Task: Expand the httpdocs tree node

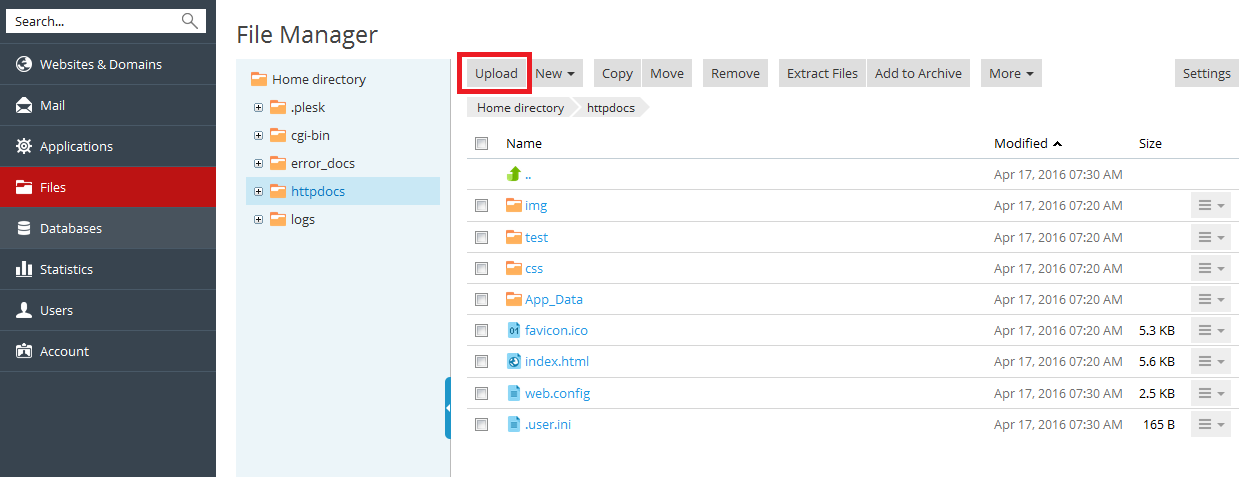Action: coord(258,191)
